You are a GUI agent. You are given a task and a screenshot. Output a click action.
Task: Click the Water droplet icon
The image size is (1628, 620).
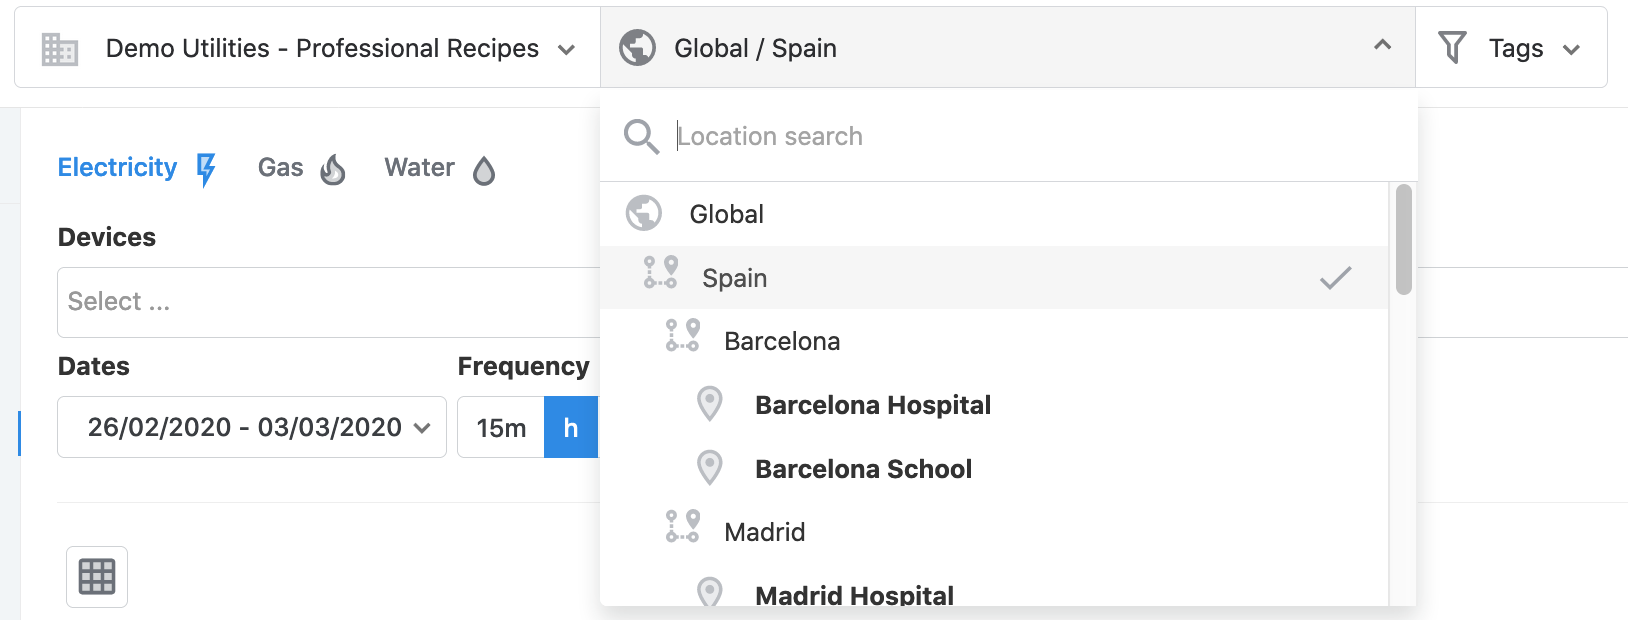tap(484, 171)
